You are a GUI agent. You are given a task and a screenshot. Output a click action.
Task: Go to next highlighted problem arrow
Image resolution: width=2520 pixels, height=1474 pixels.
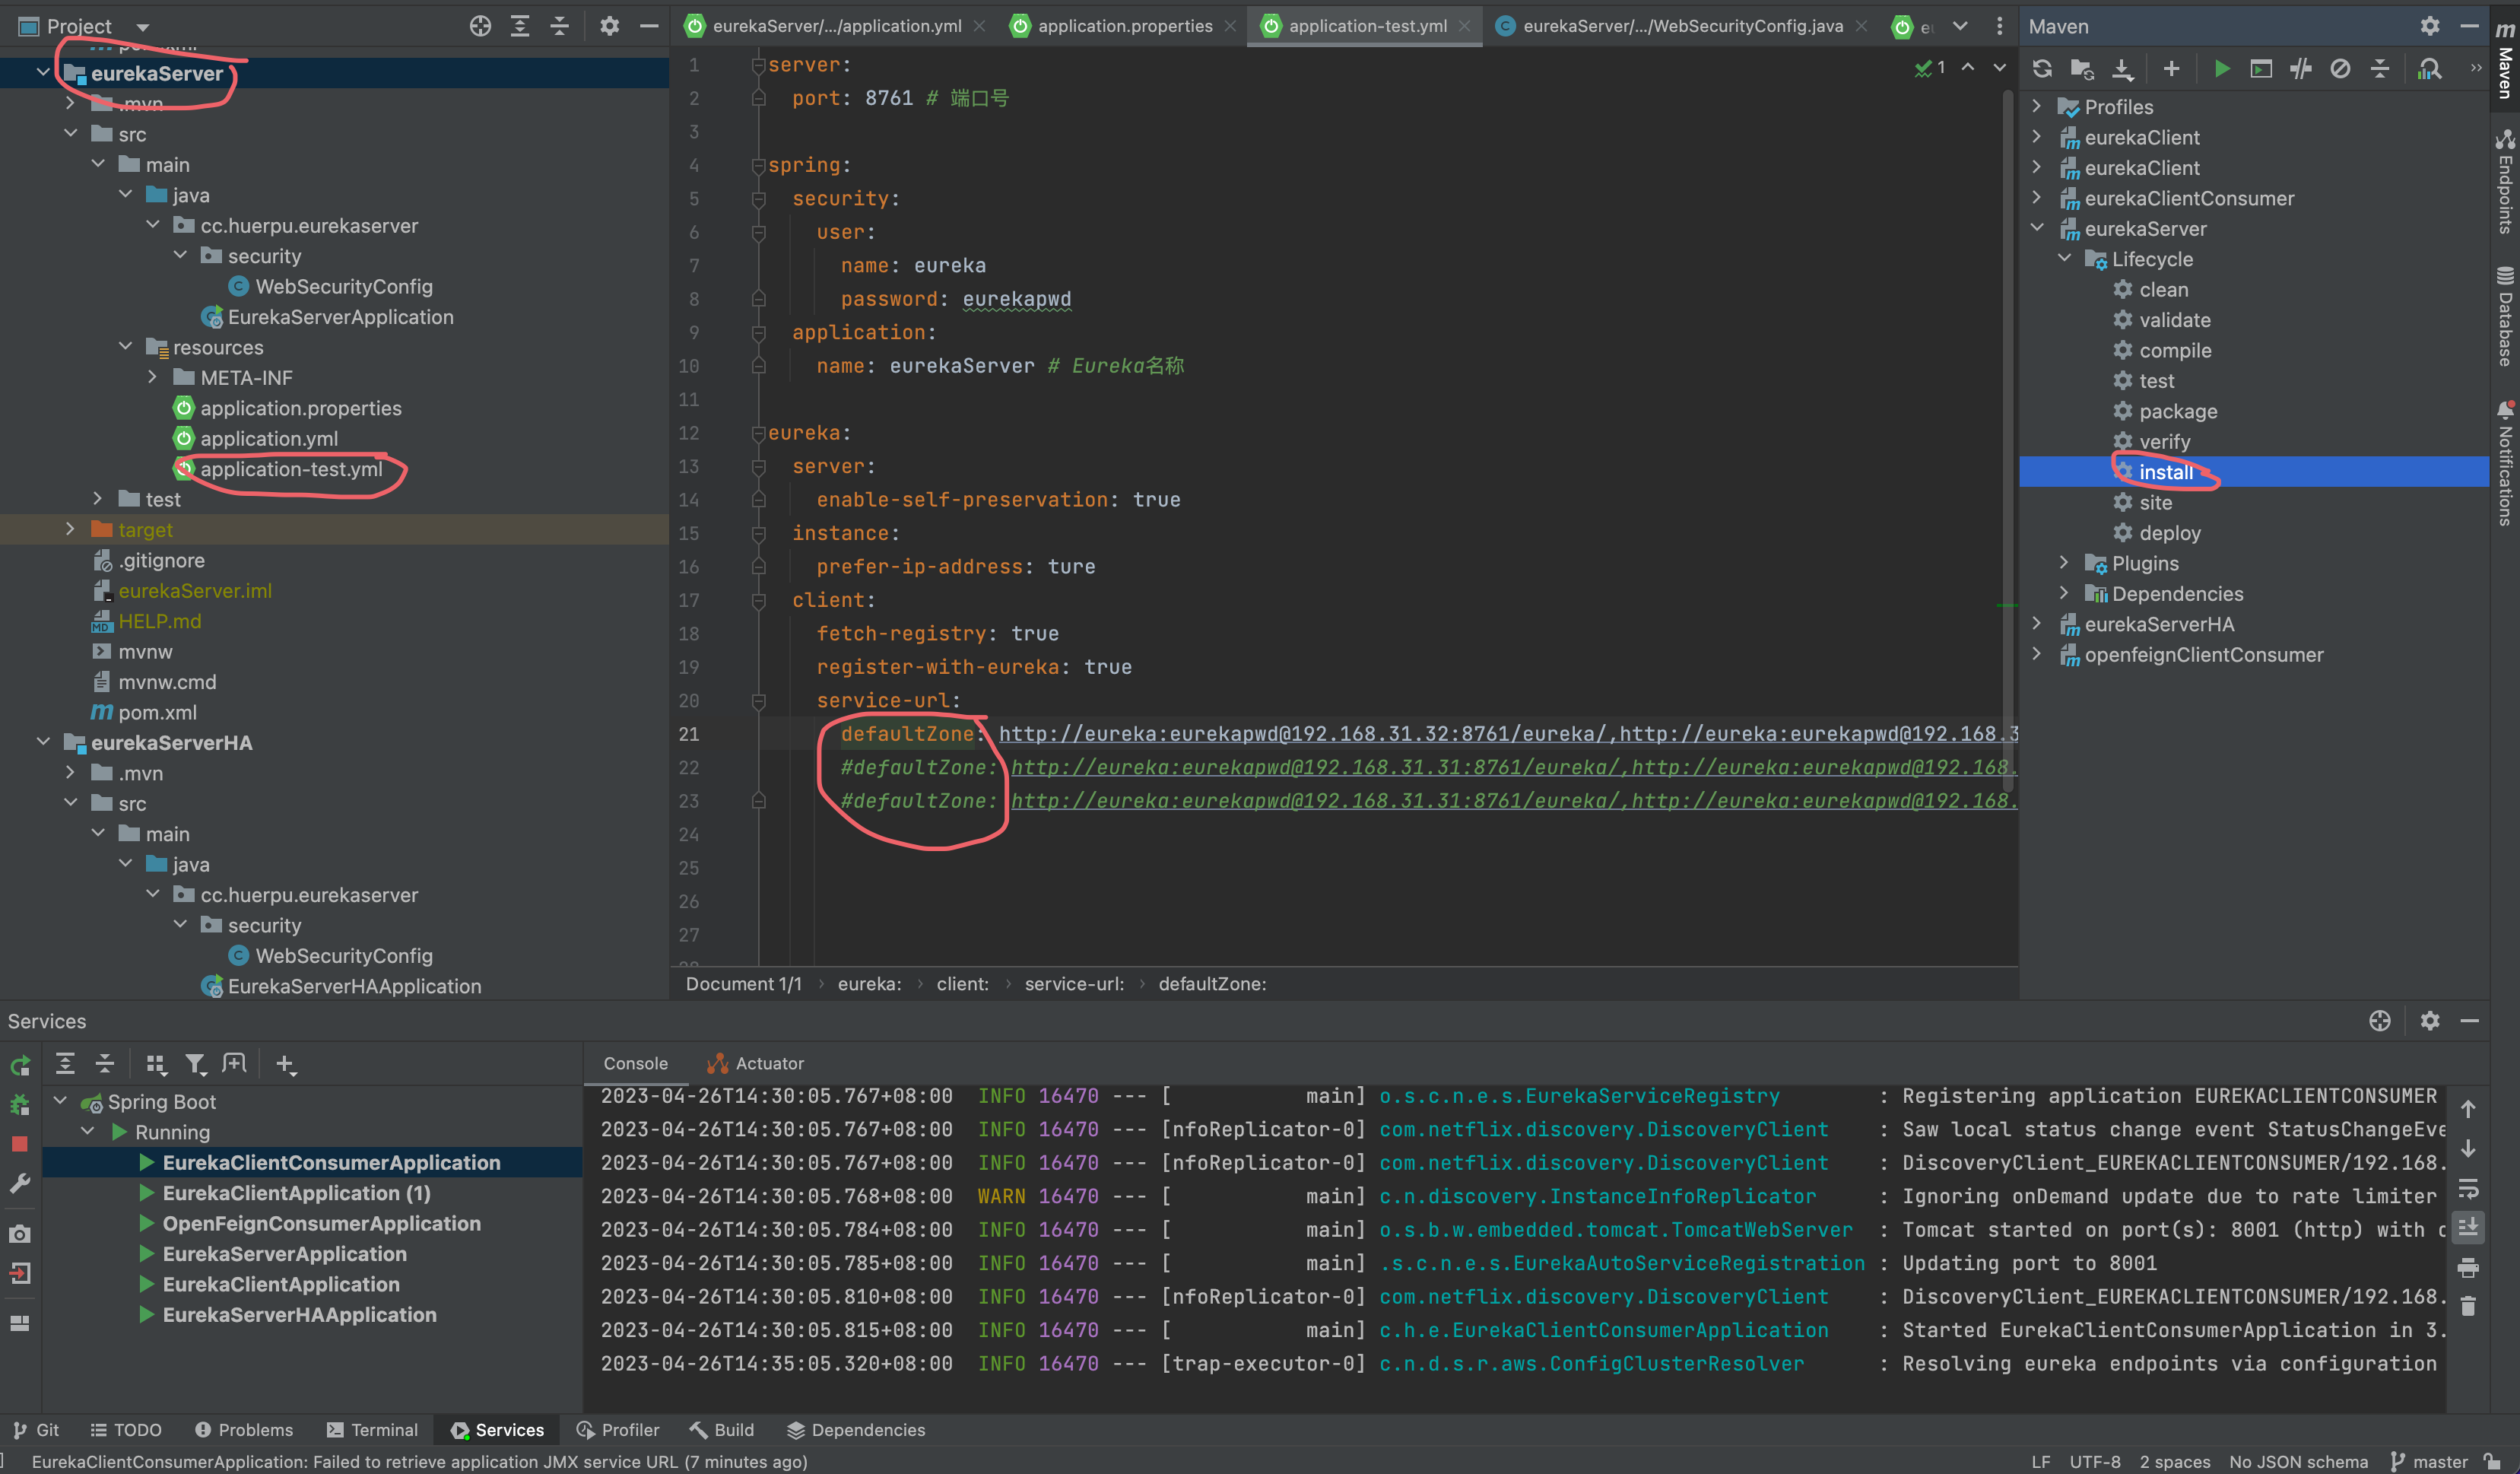1999,67
